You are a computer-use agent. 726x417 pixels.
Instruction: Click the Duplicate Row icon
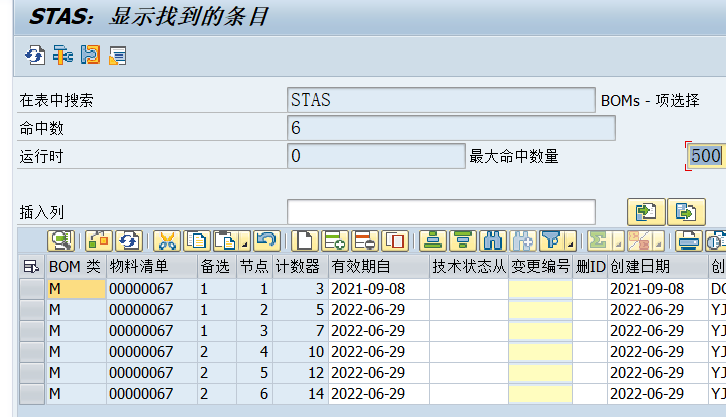395,241
